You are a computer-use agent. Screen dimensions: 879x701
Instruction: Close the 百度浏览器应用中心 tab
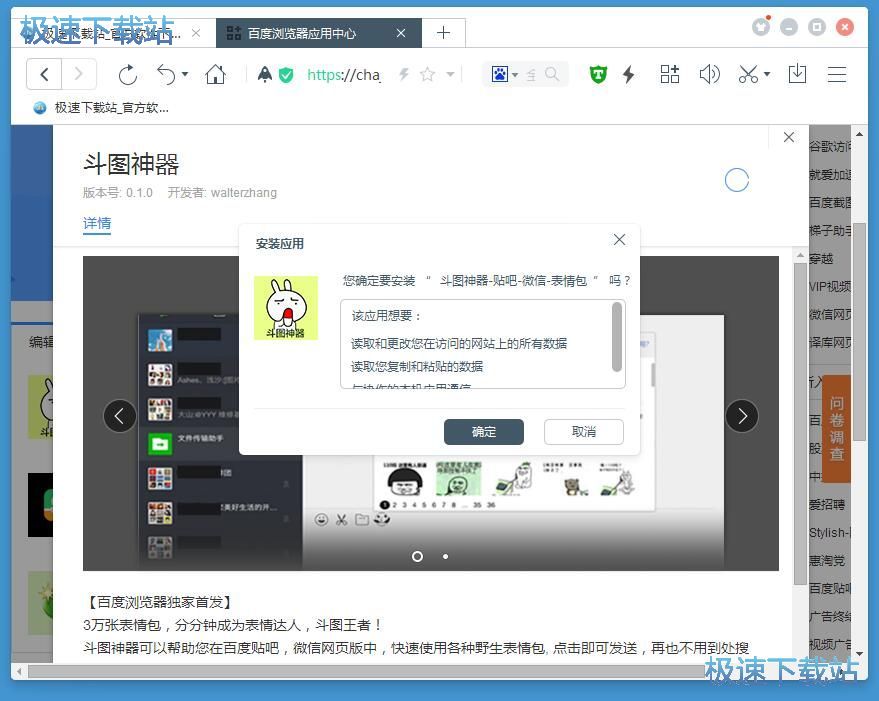[x=401, y=34]
